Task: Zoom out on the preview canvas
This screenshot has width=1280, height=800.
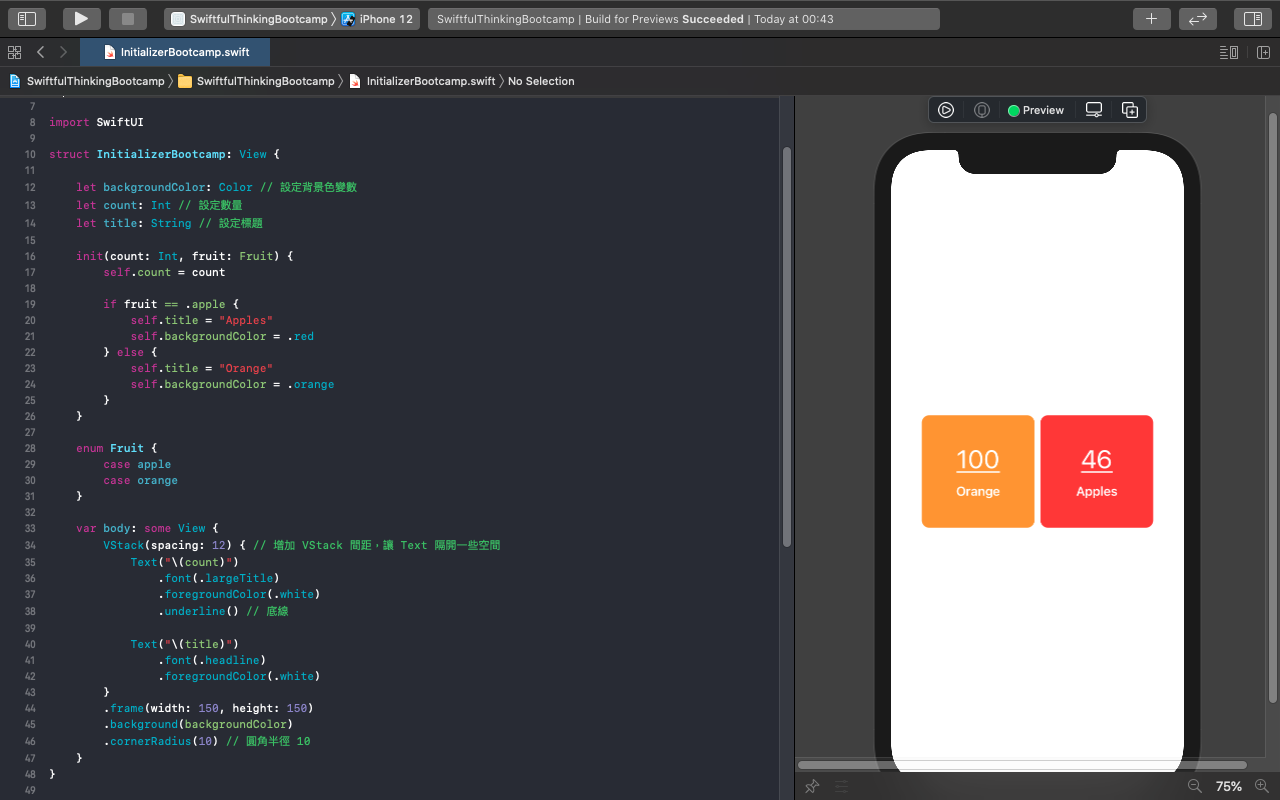Action: pos(1194,786)
